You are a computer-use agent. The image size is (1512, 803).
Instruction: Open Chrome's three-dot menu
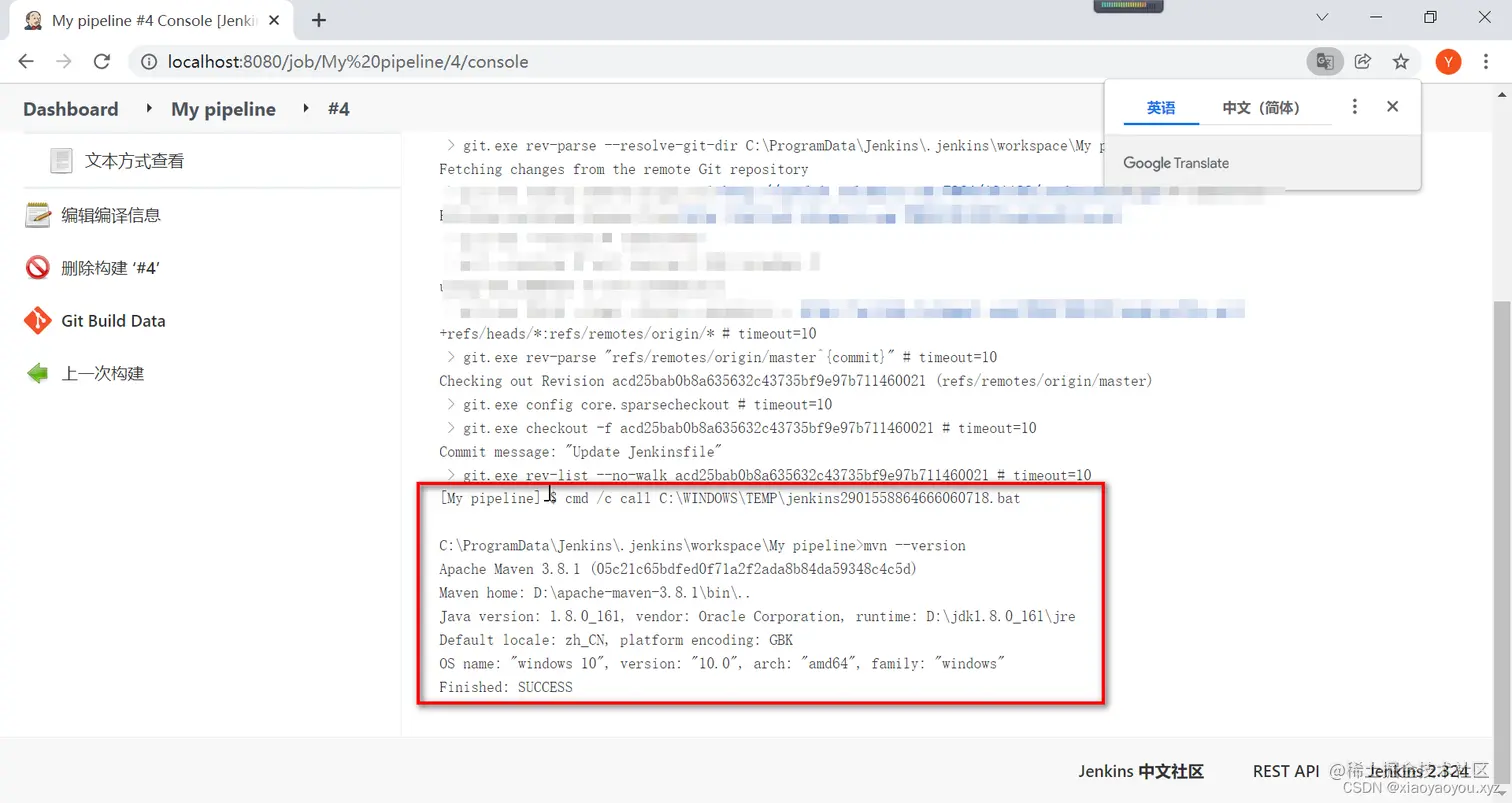(1487, 62)
